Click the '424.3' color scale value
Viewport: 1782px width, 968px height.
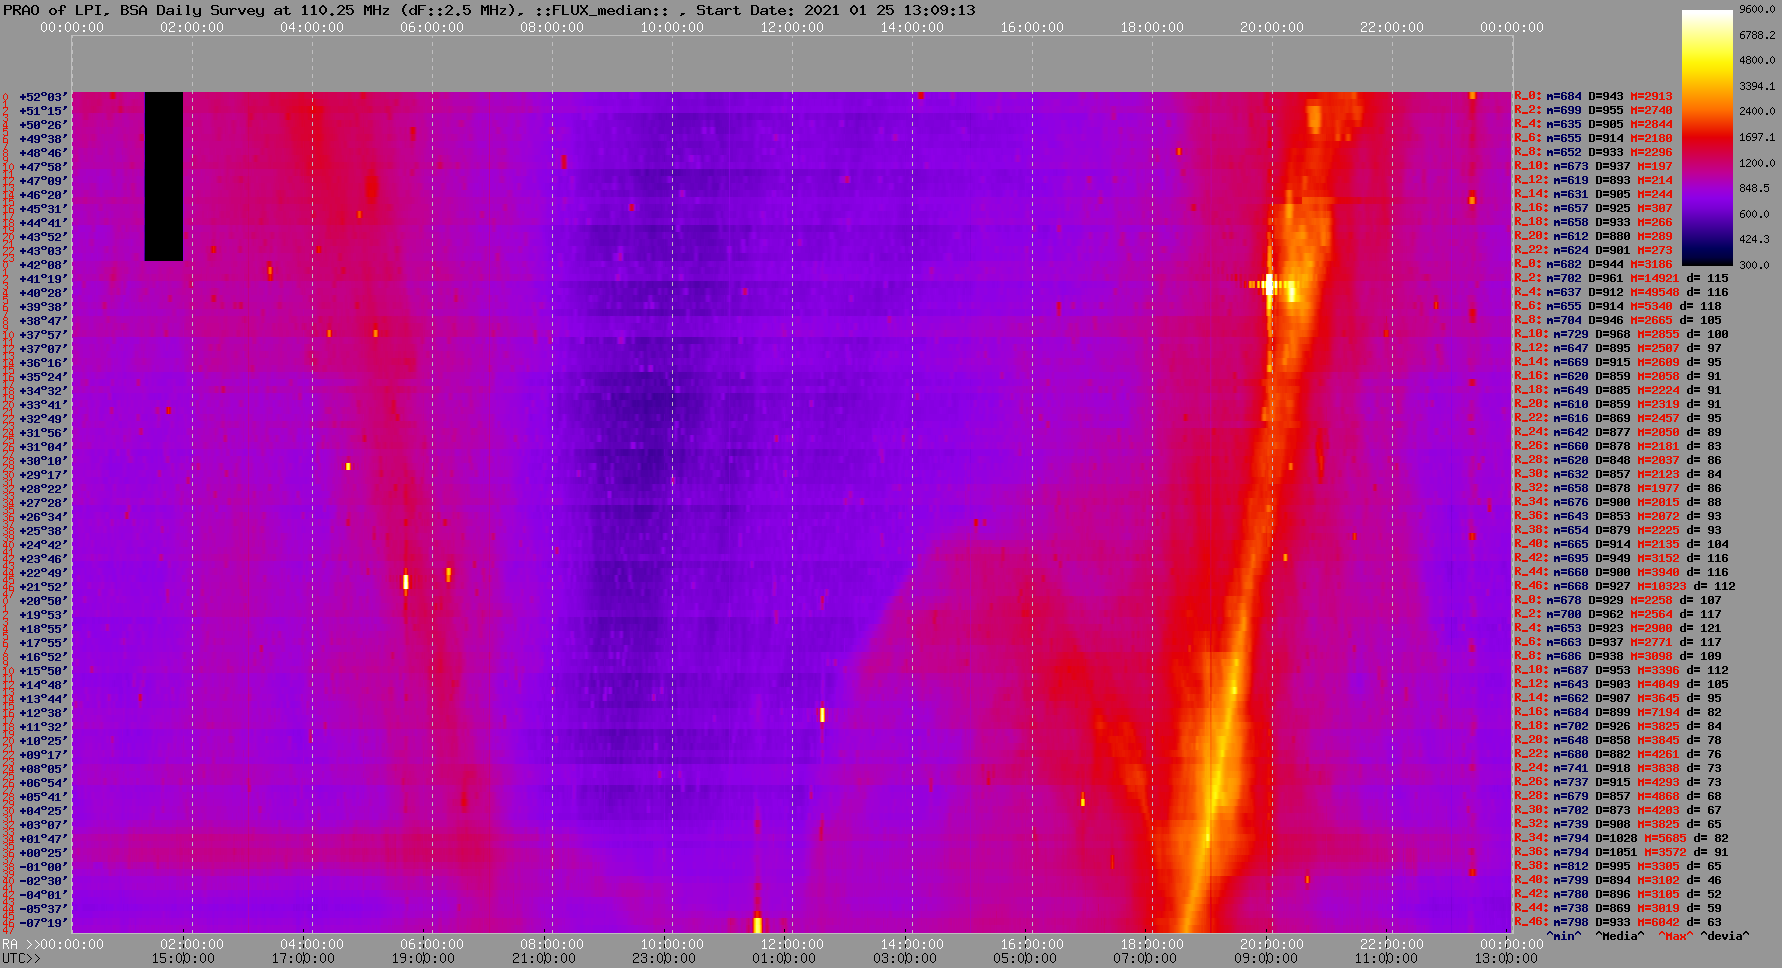[1754, 239]
